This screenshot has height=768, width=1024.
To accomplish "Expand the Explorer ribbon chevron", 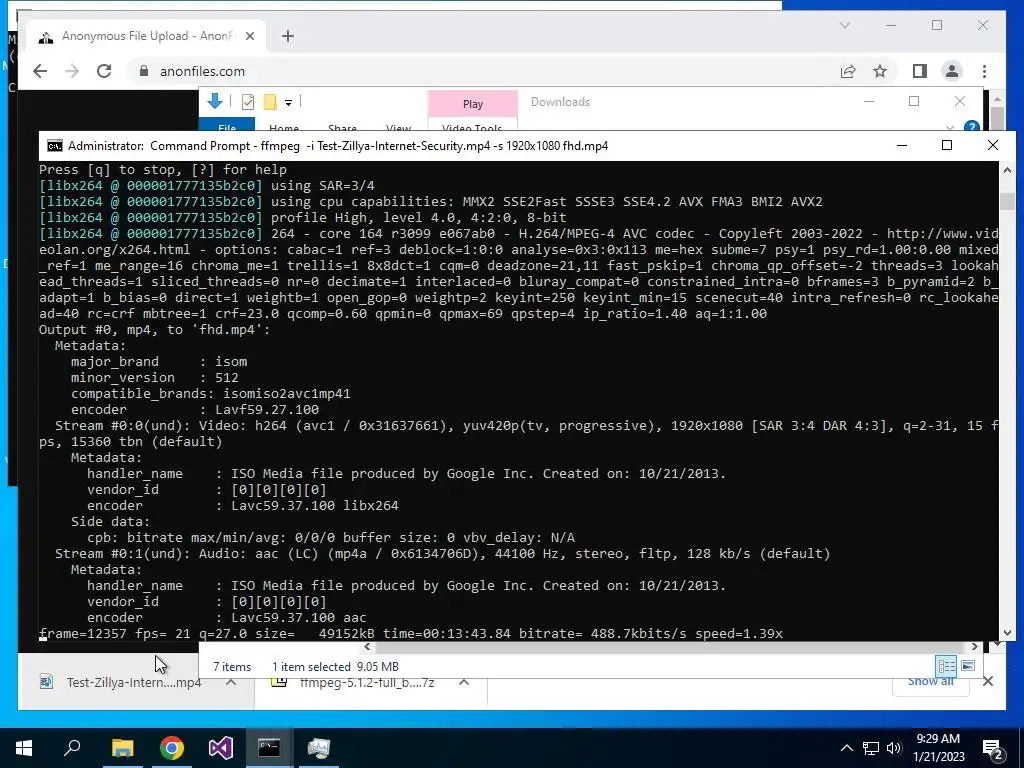I will click(x=950, y=127).
